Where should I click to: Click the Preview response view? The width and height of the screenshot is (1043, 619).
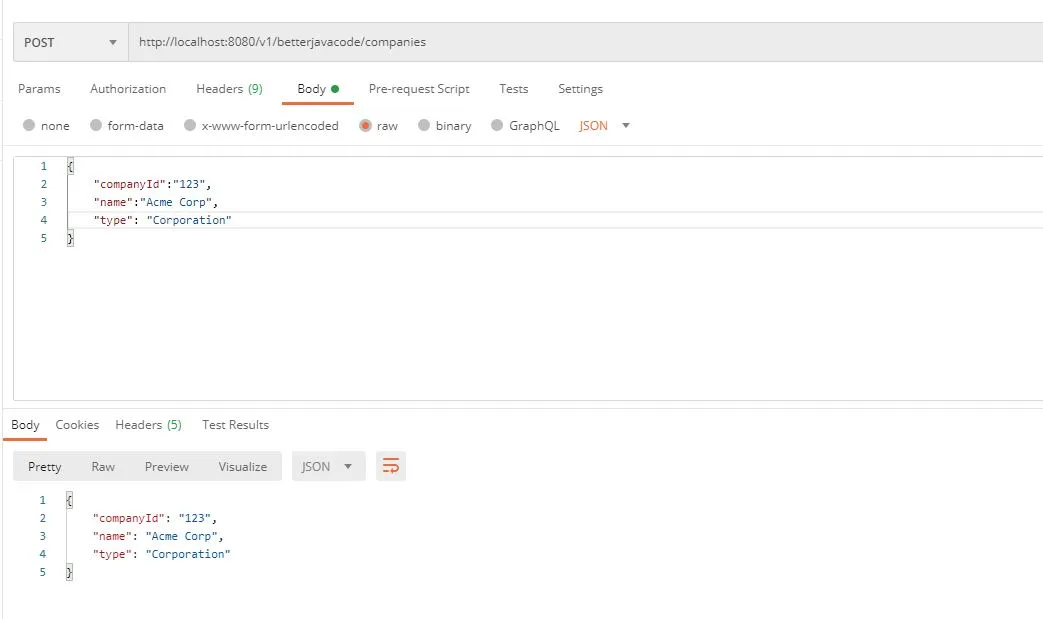click(x=166, y=465)
